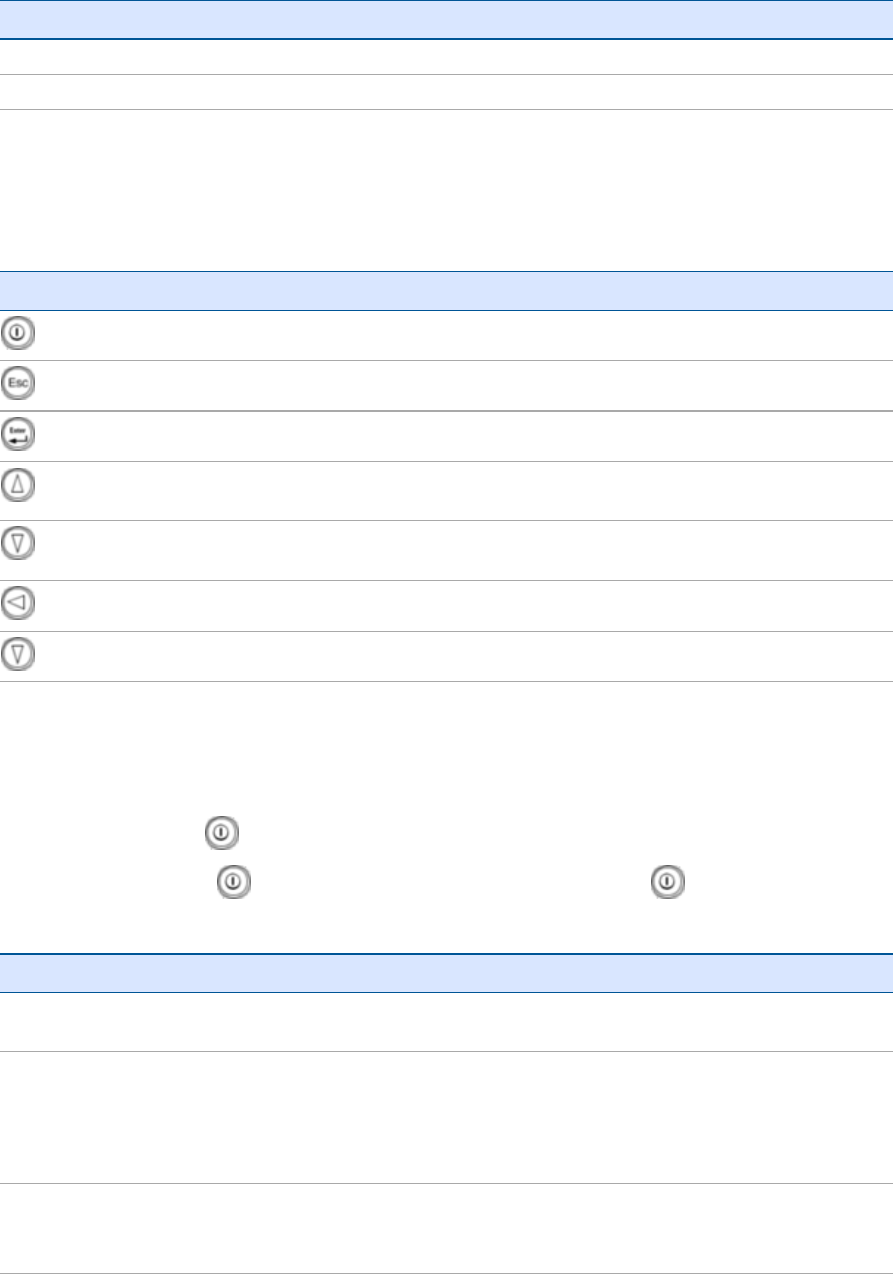Click the Enter key icon
The width and height of the screenshot is (893, 1274).
[x=18, y=435]
